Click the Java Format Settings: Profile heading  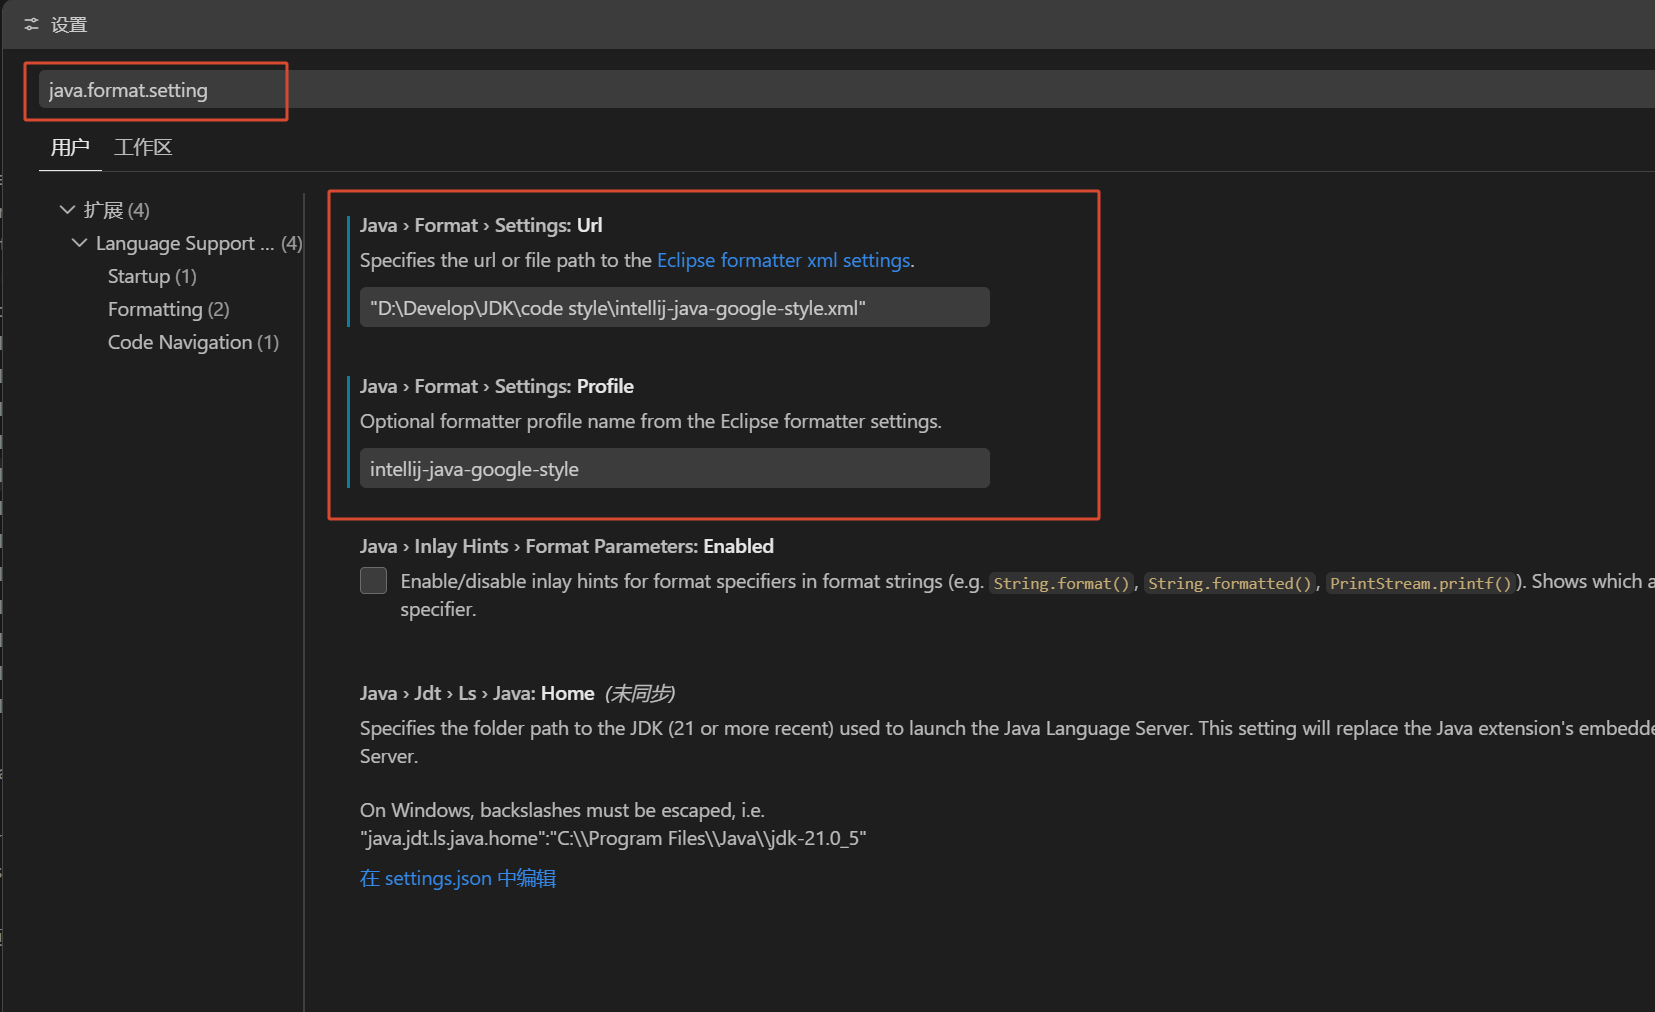pos(497,387)
